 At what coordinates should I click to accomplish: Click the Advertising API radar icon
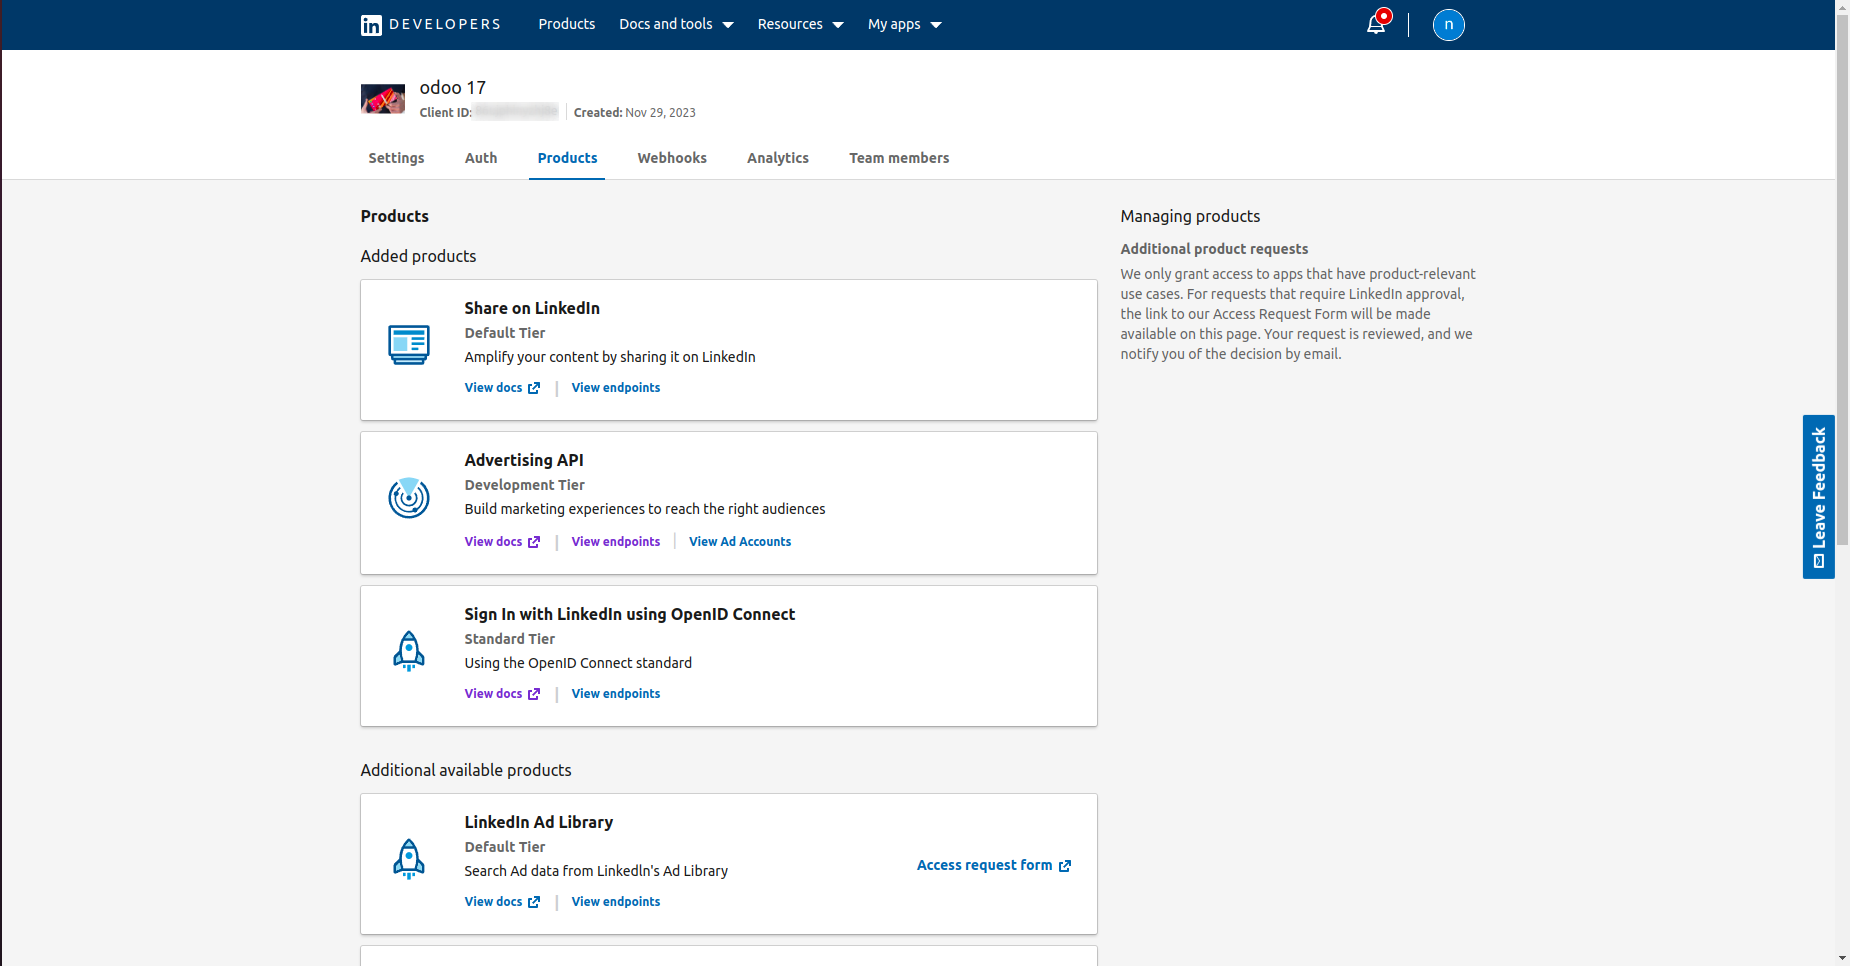click(409, 498)
